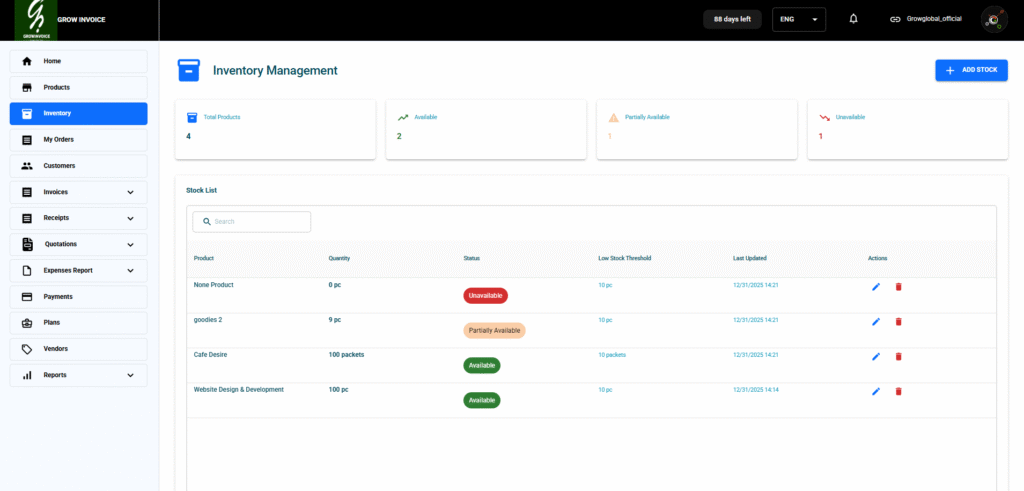Open the user profile avatar

click(x=994, y=19)
